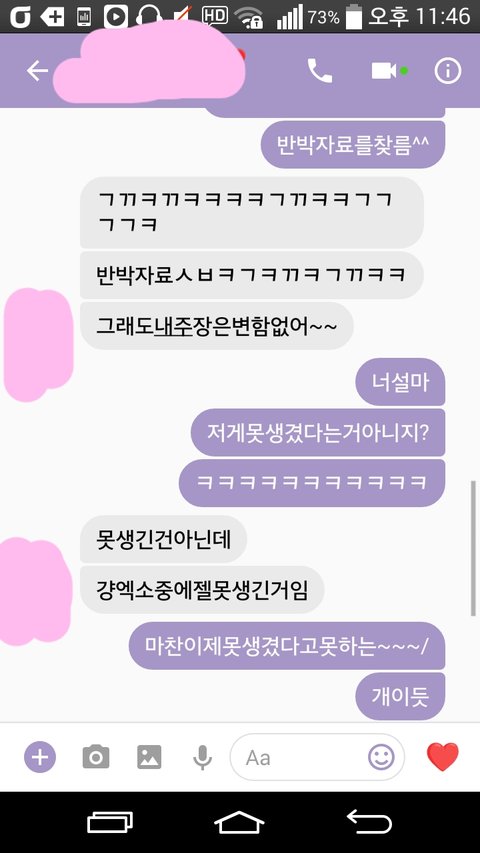Send a red heart reaction
The height and width of the screenshot is (853, 480).
click(x=443, y=757)
